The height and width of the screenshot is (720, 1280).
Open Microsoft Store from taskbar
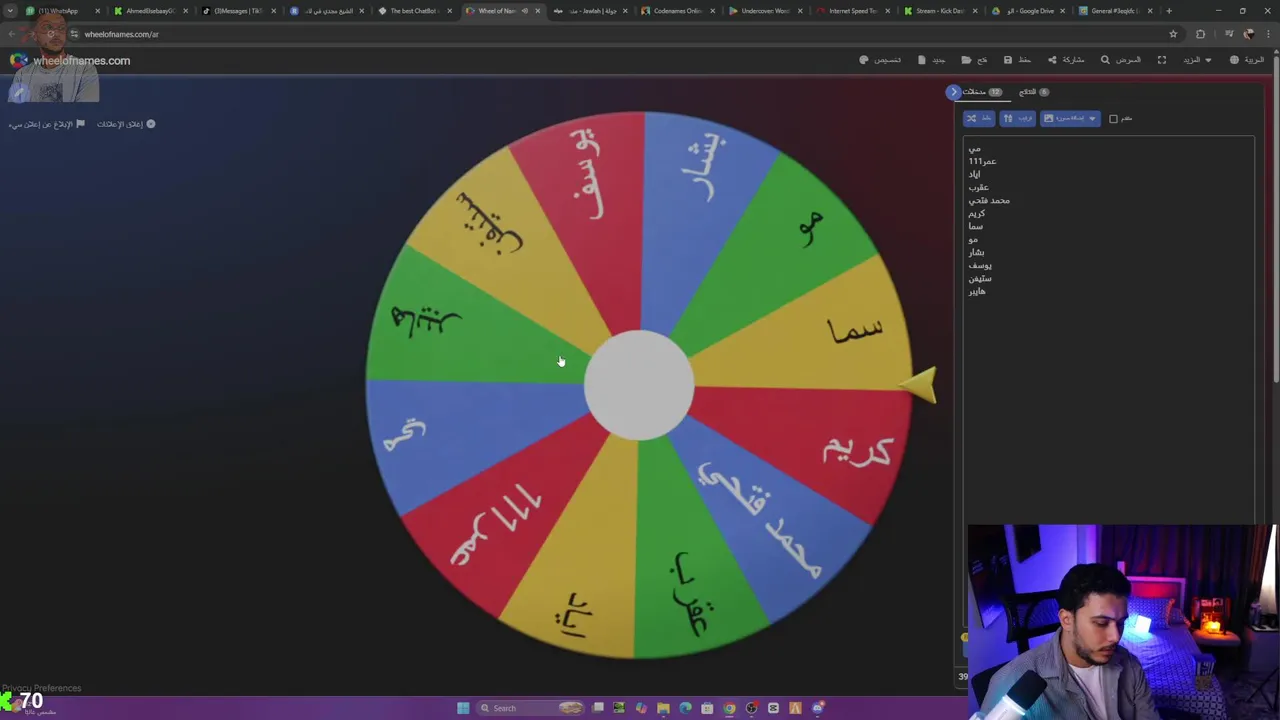707,708
